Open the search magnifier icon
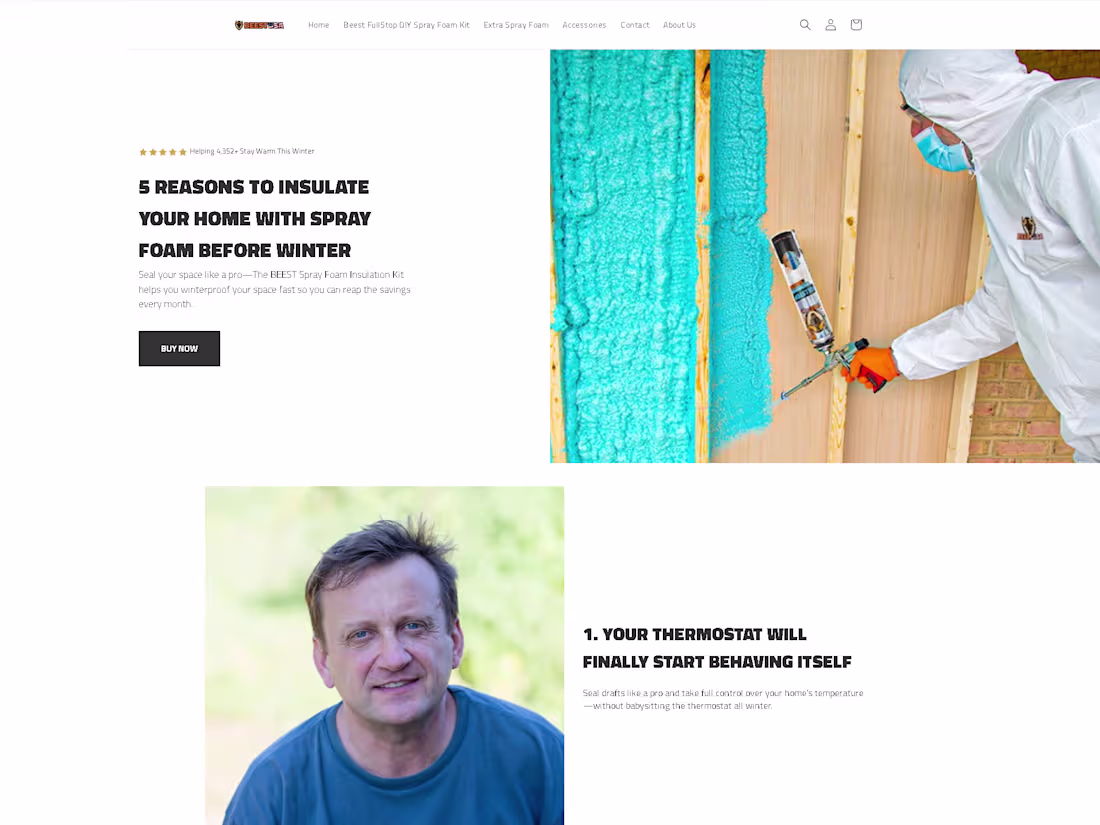This screenshot has width=1100, height=825. point(805,25)
